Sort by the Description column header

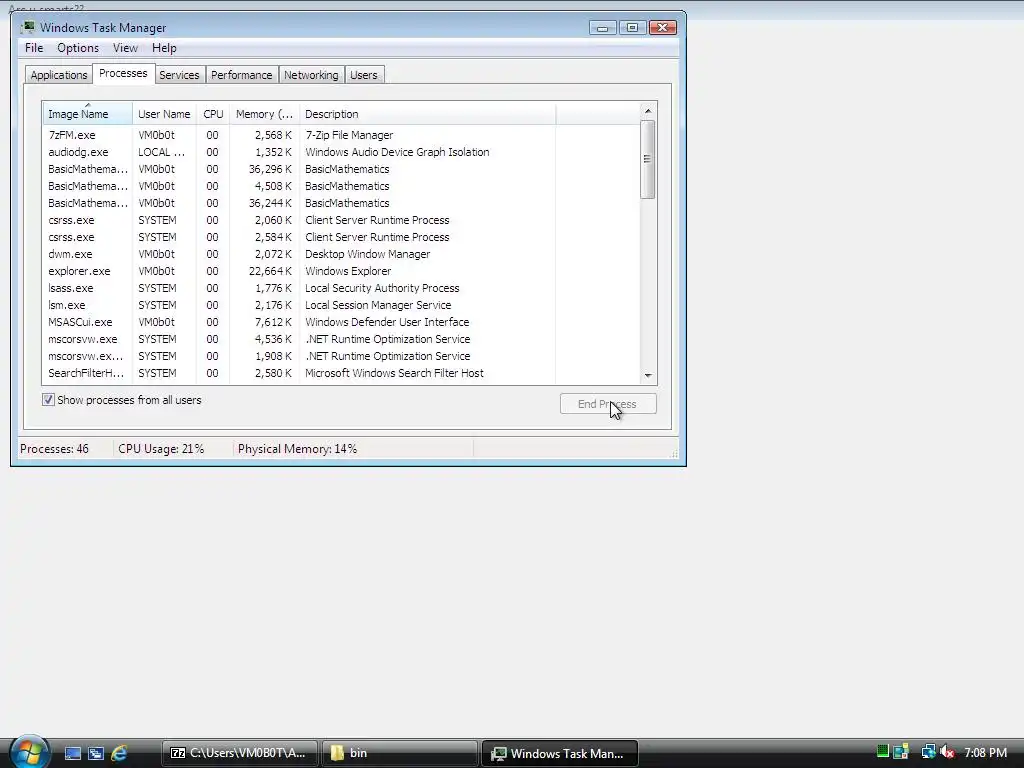427,114
